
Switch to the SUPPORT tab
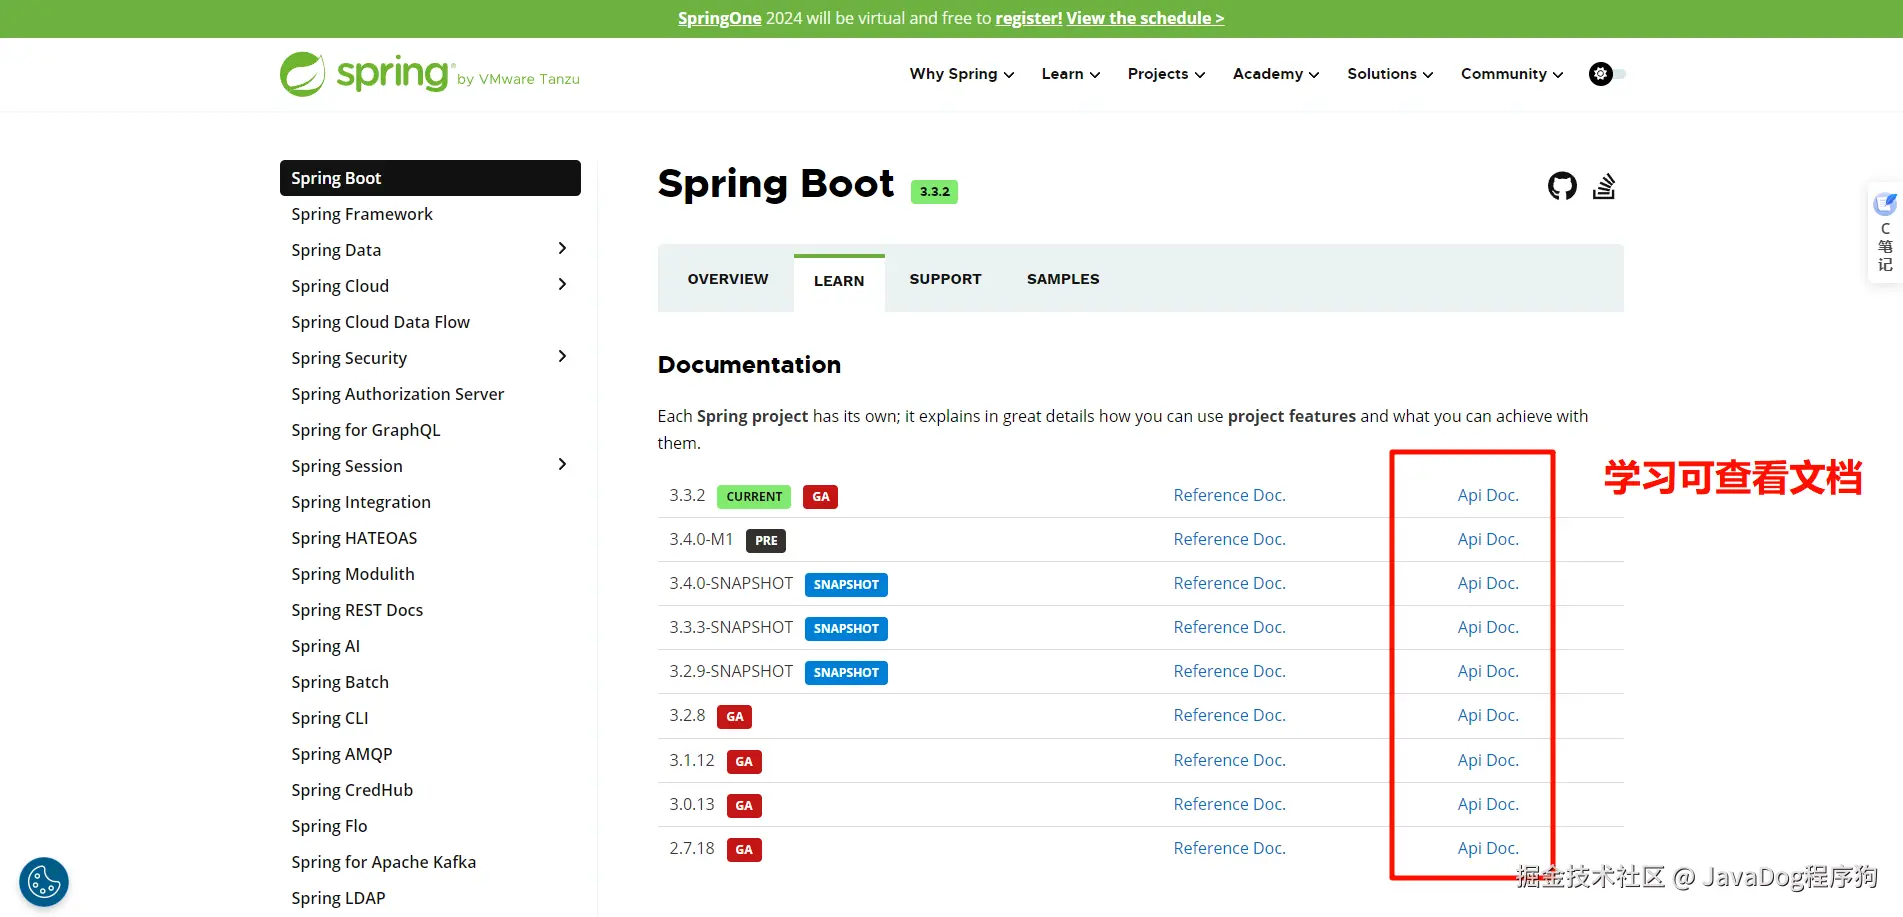(945, 279)
